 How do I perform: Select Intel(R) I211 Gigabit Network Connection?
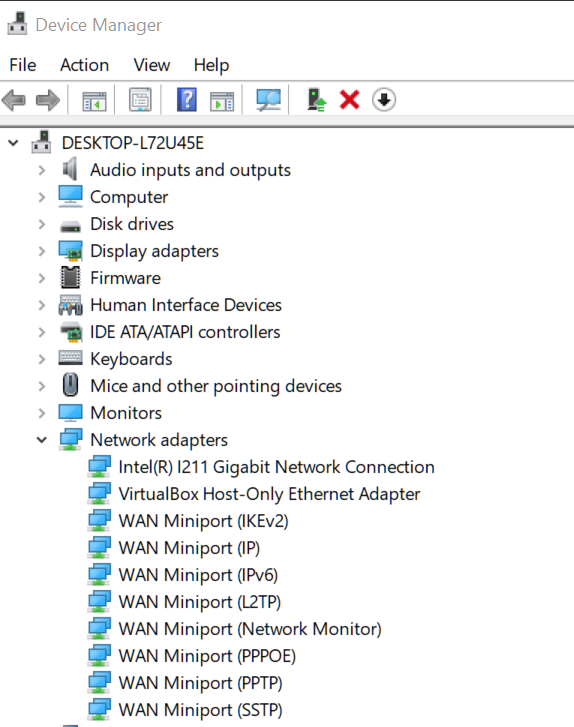click(276, 467)
